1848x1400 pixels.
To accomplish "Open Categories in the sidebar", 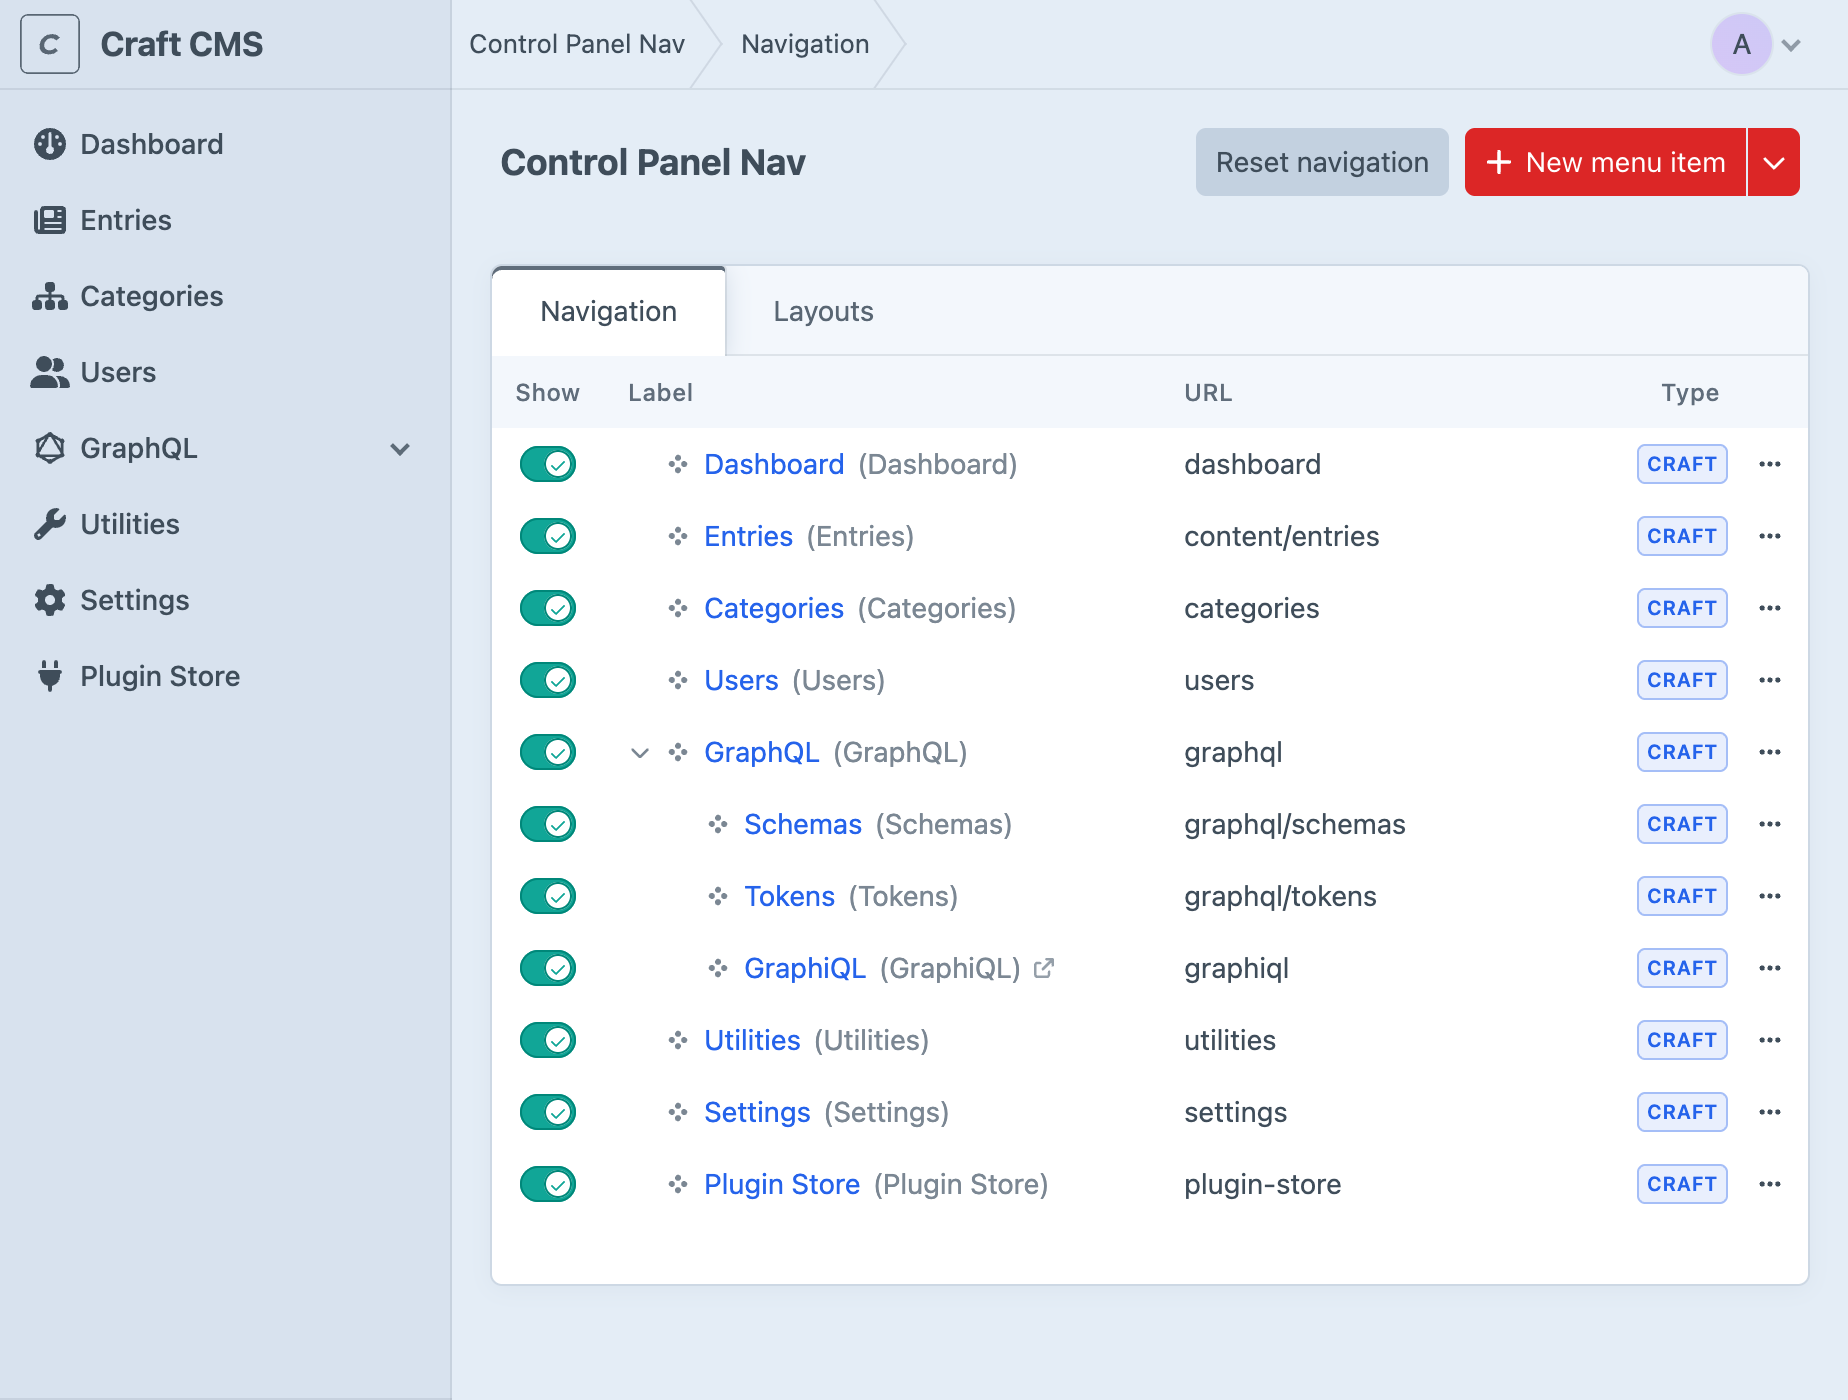I will [128, 296].
